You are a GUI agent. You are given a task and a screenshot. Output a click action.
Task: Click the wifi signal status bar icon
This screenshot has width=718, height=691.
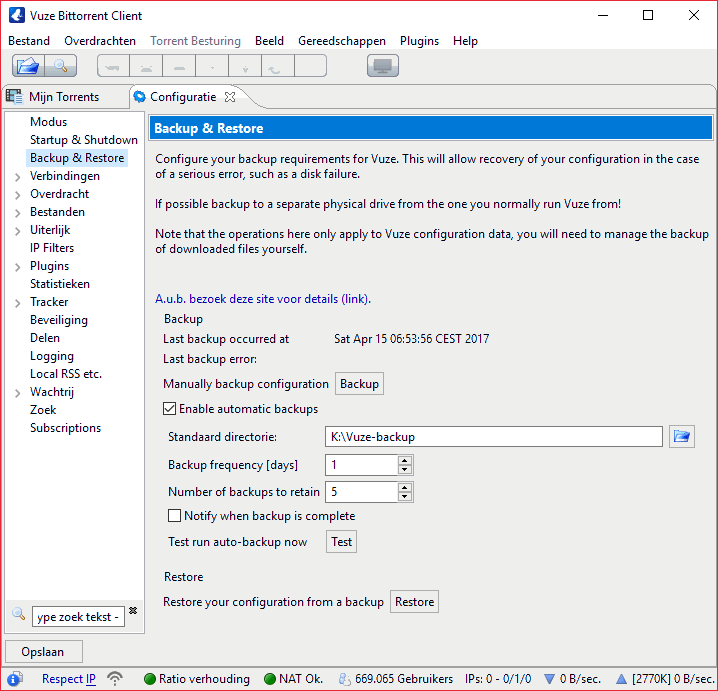[115, 678]
